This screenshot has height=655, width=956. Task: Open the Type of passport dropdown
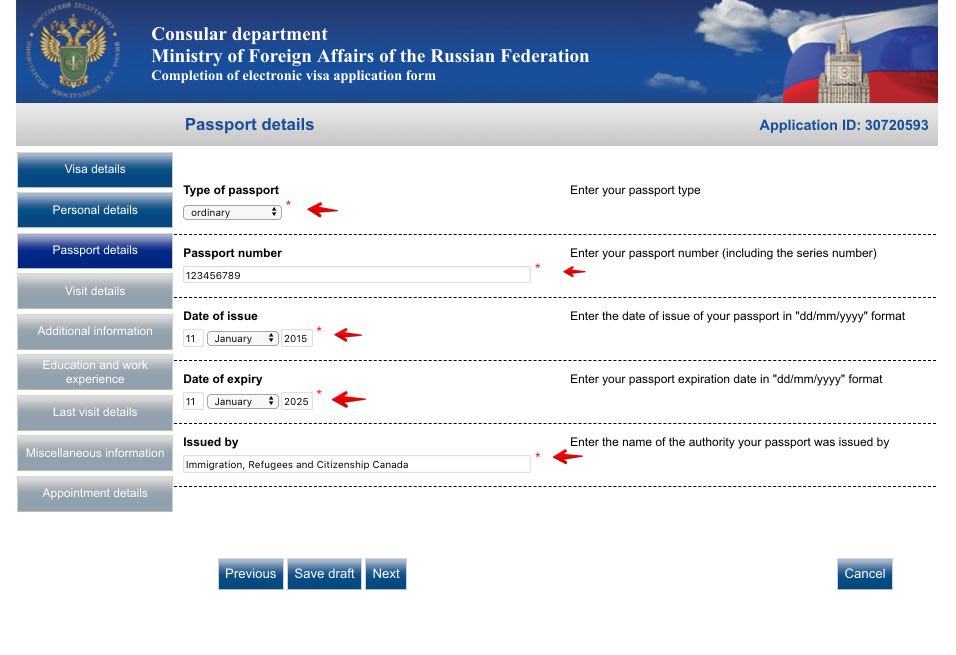pos(232,212)
